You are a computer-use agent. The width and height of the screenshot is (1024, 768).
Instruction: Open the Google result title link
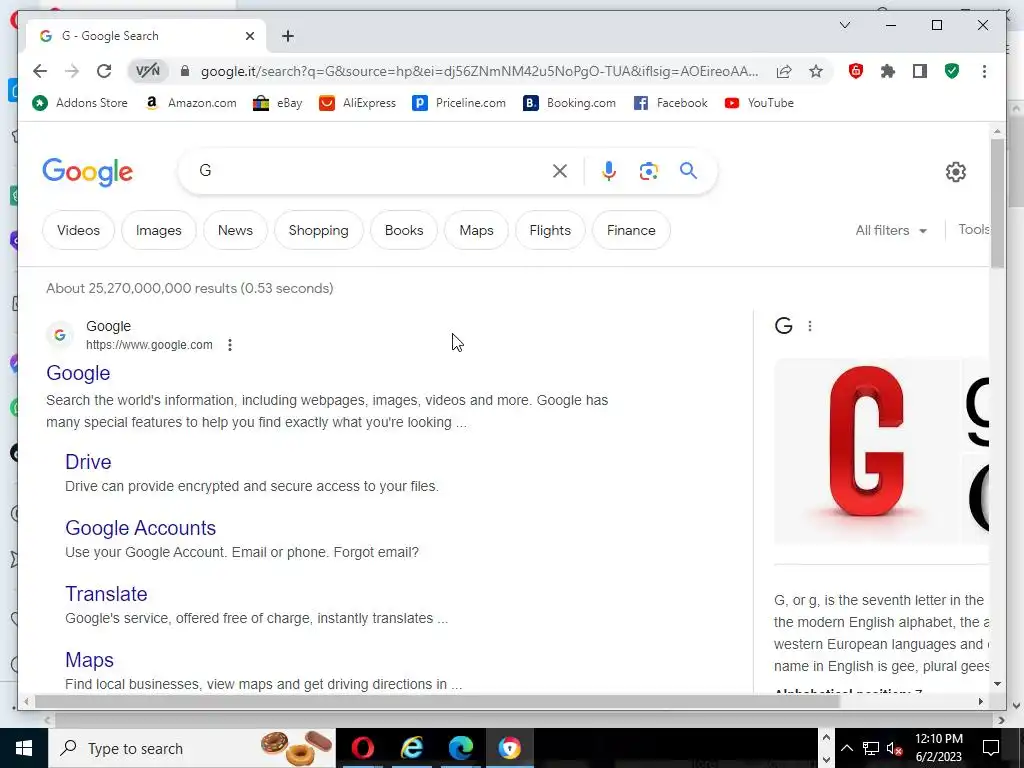coord(78,373)
